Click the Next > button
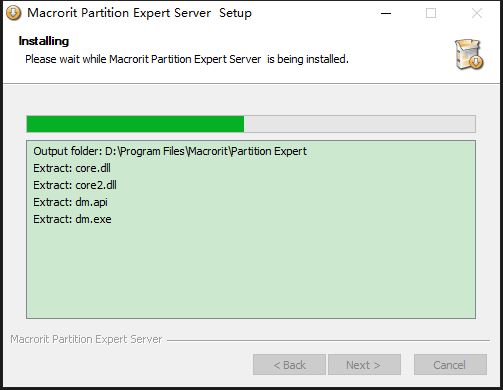 (364, 365)
